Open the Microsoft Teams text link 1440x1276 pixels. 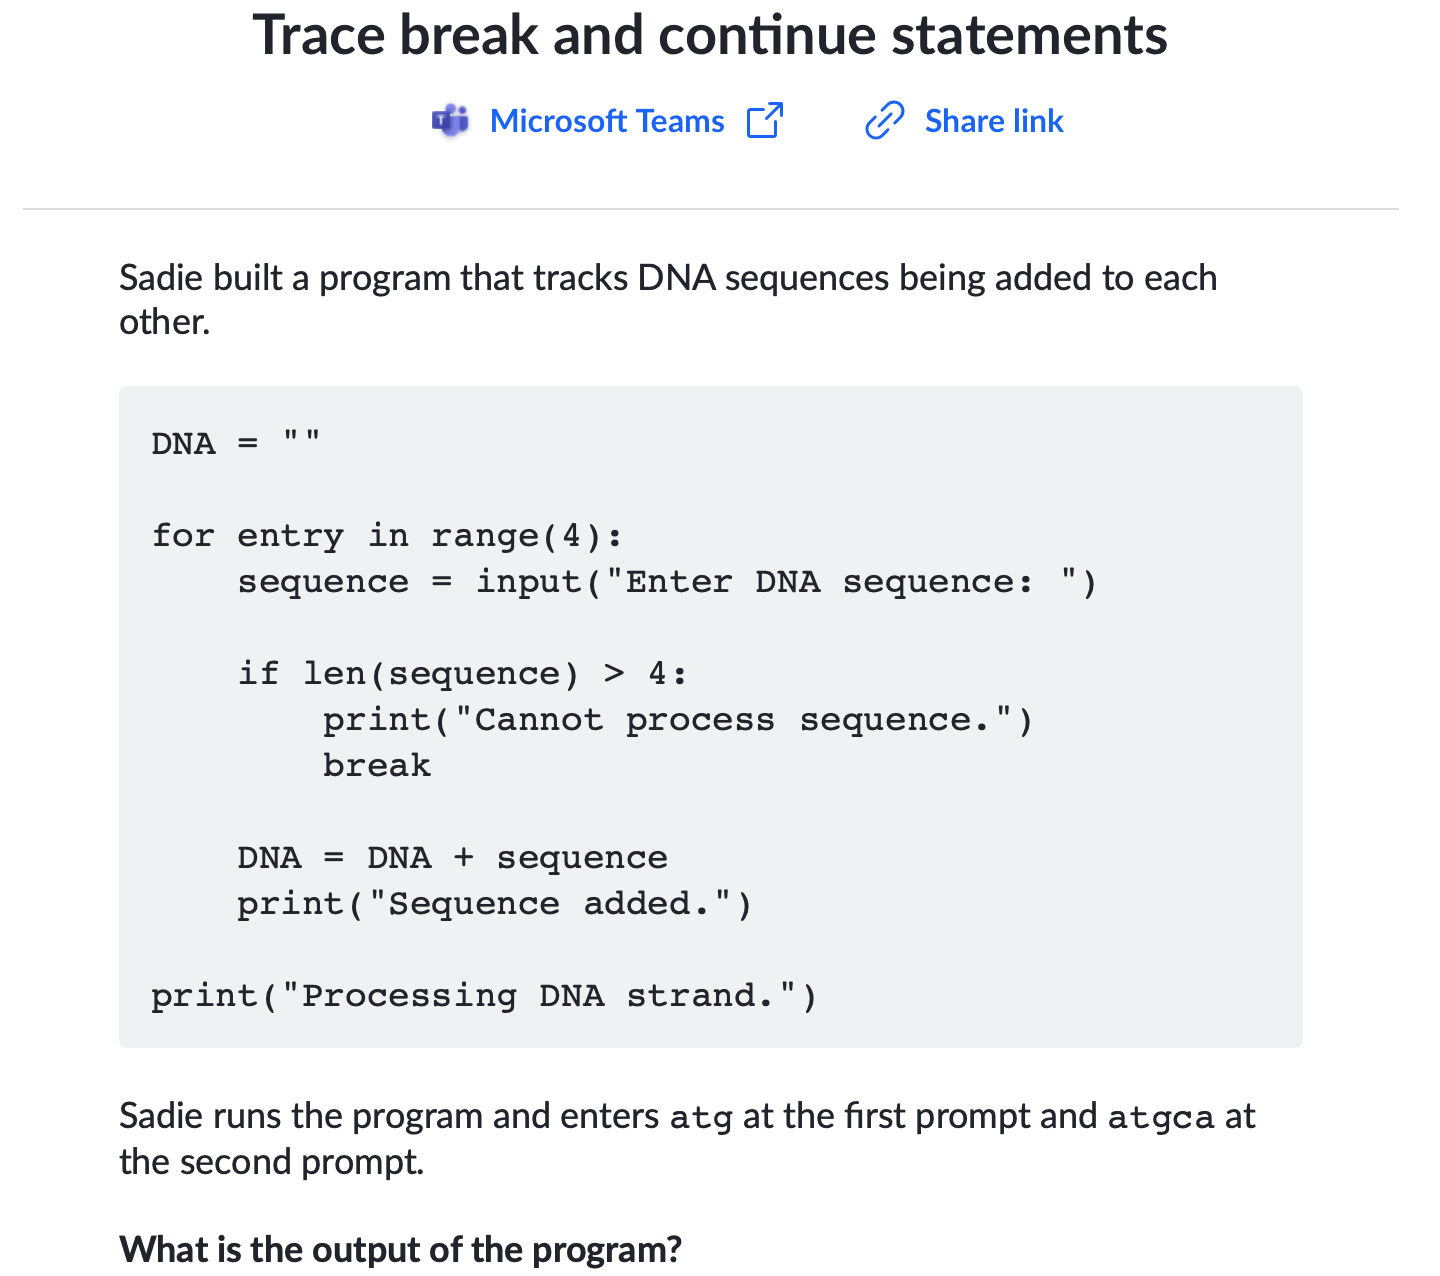click(x=607, y=121)
